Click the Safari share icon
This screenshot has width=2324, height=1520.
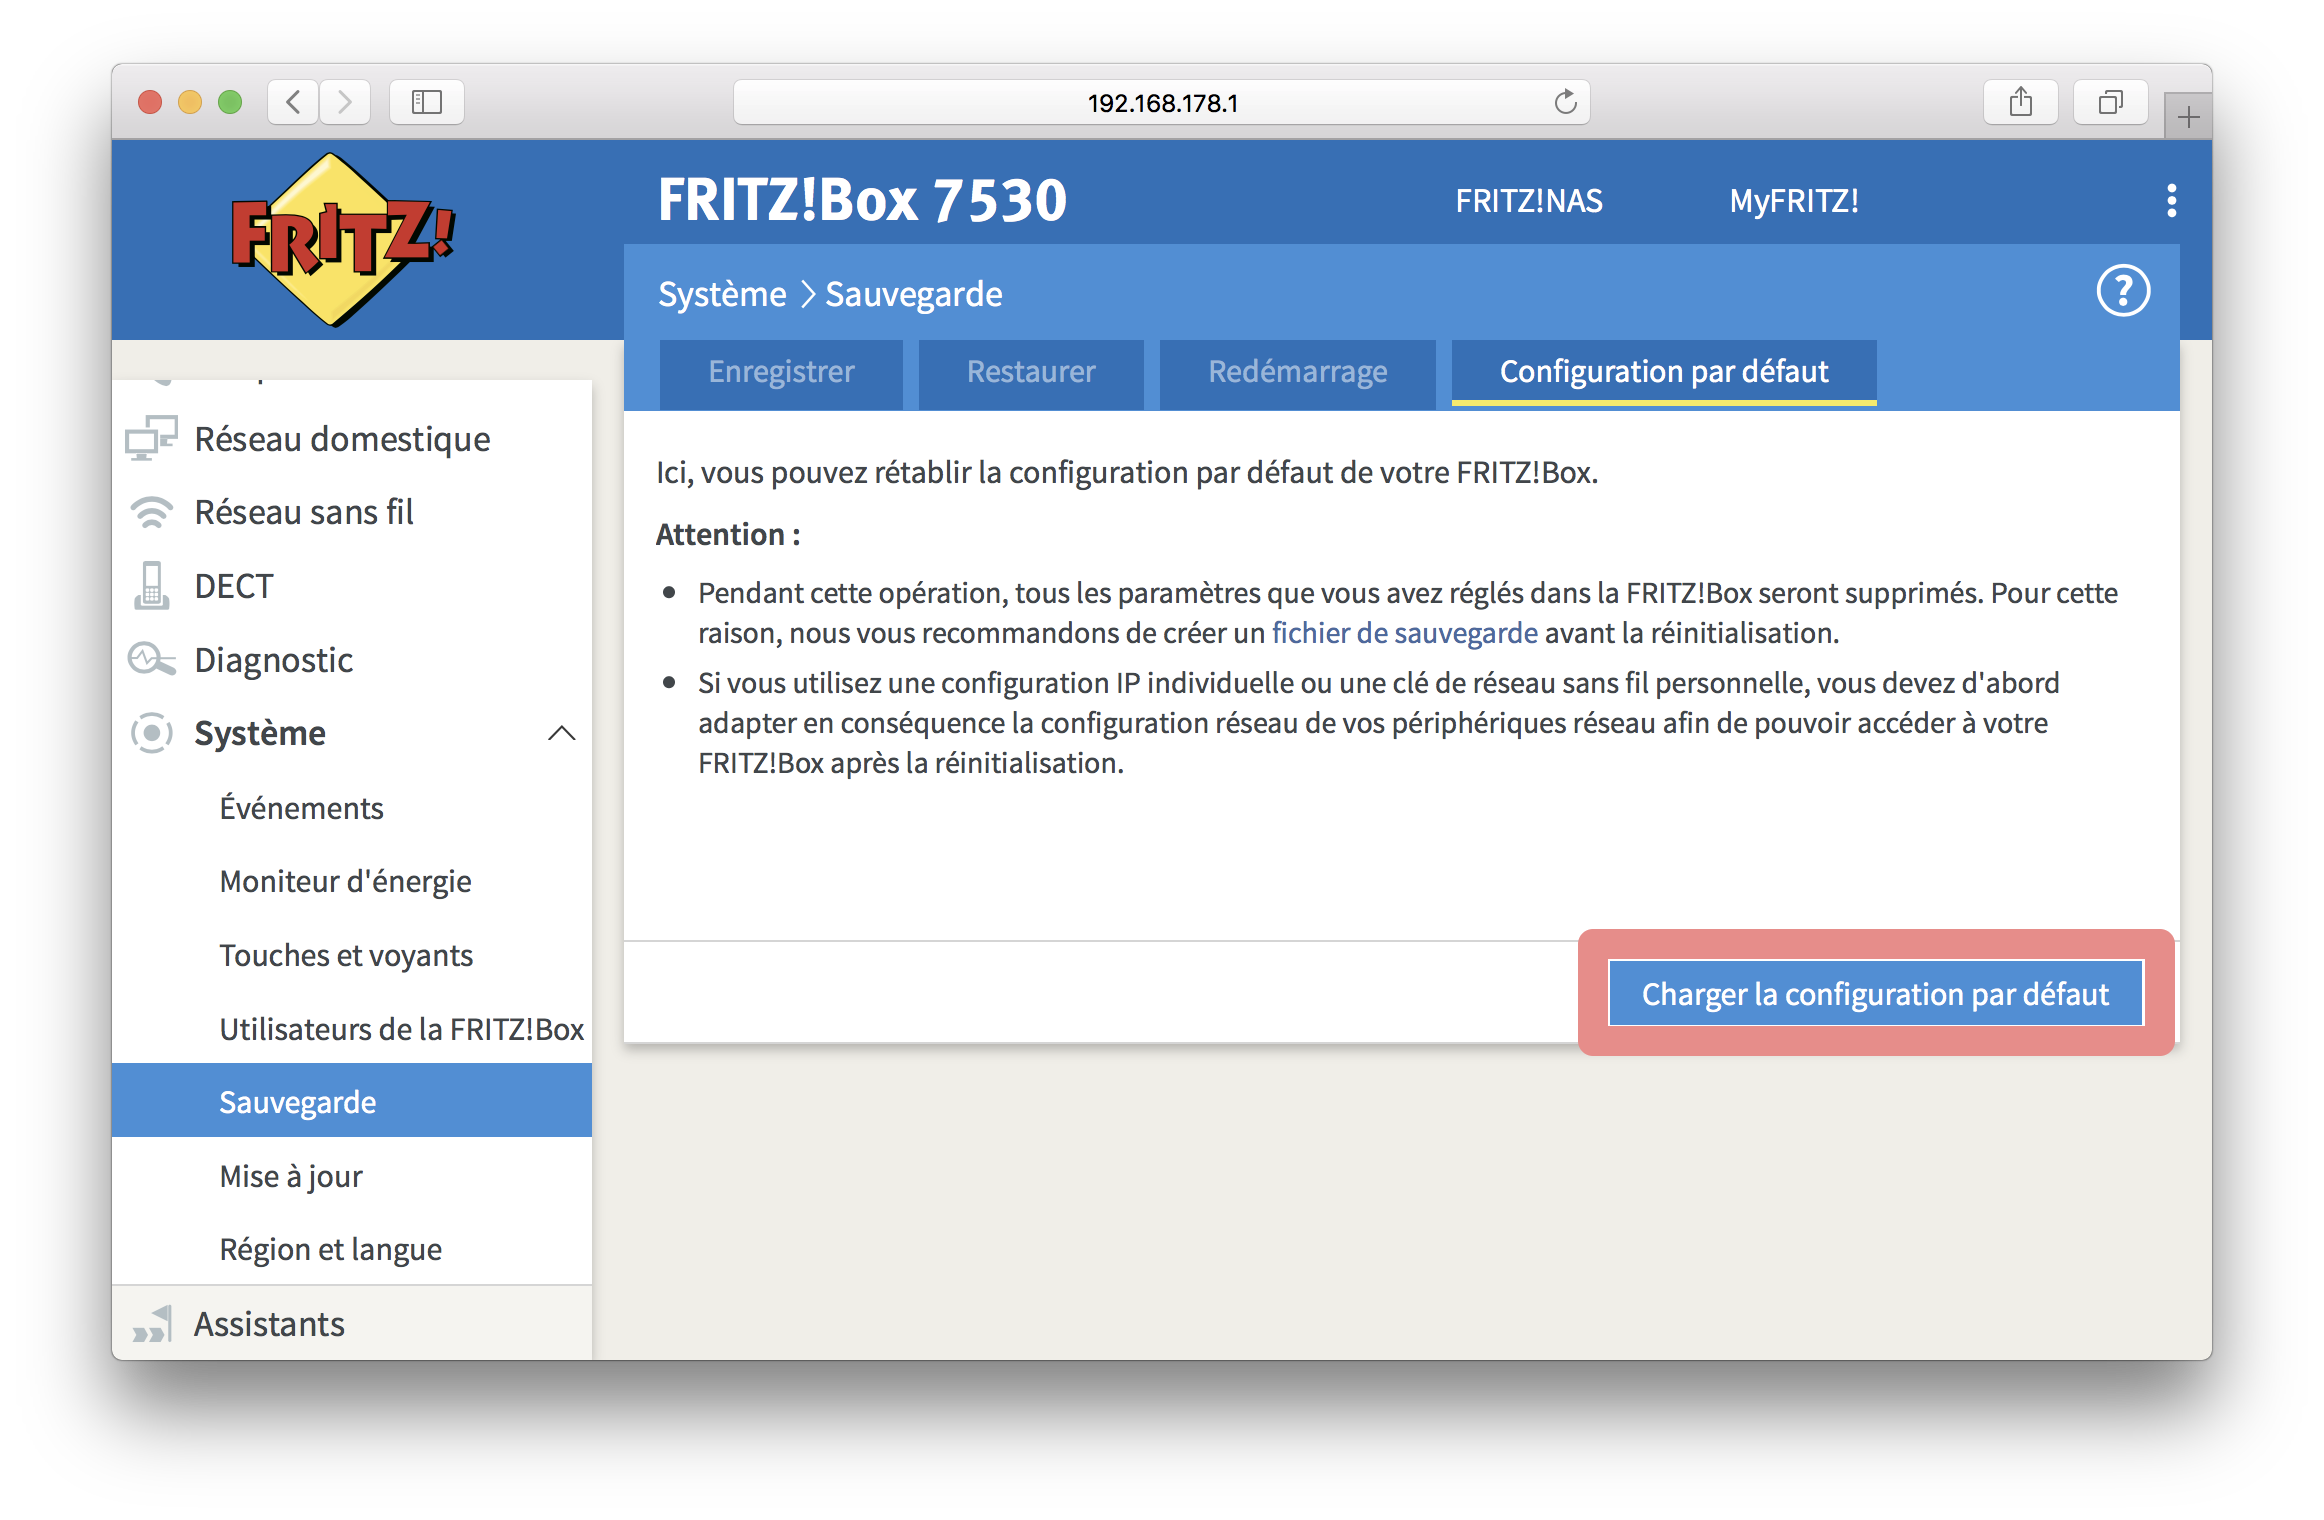pyautogui.click(x=2020, y=102)
